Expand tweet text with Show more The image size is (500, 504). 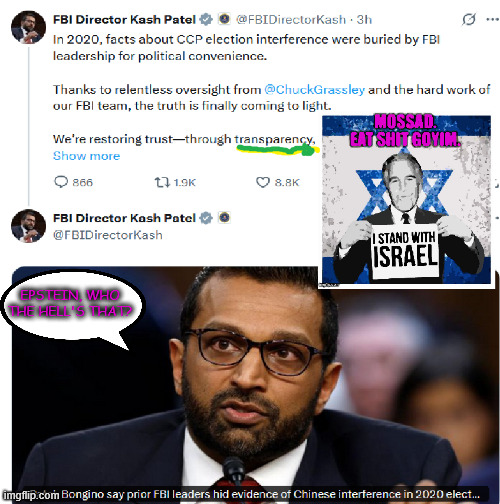(86, 156)
